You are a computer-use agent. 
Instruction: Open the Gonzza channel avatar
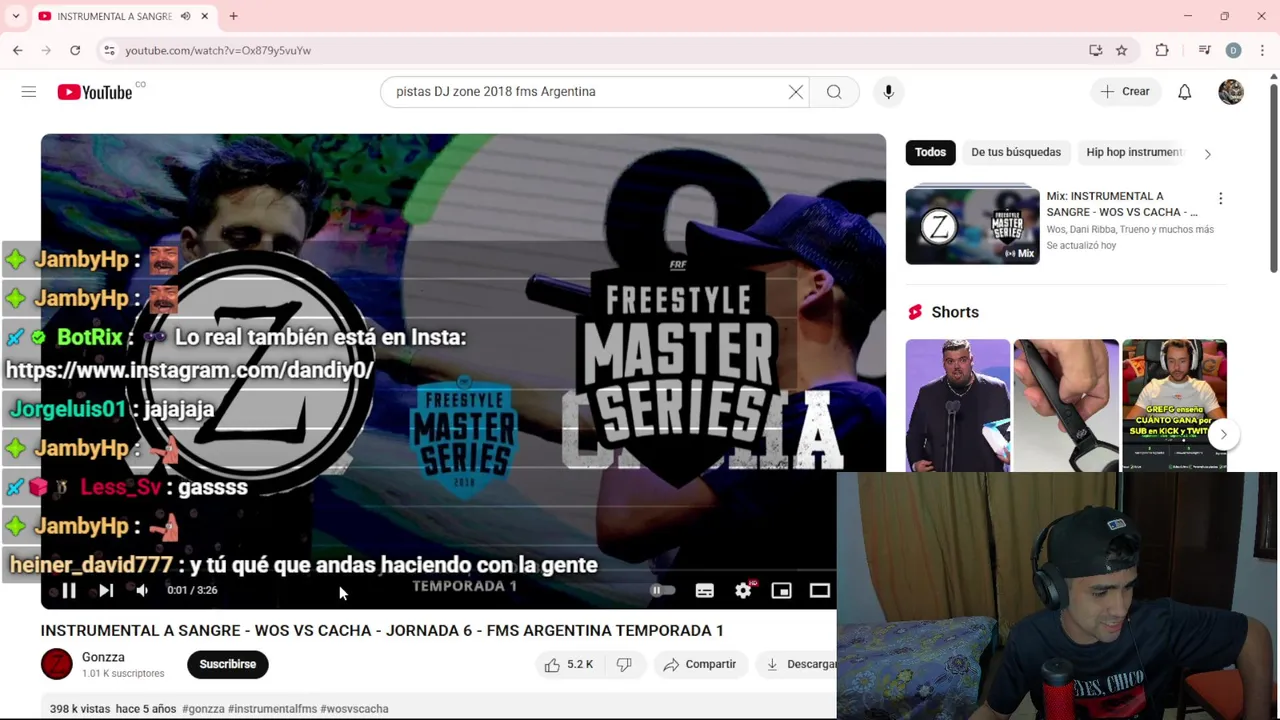pyautogui.click(x=57, y=664)
